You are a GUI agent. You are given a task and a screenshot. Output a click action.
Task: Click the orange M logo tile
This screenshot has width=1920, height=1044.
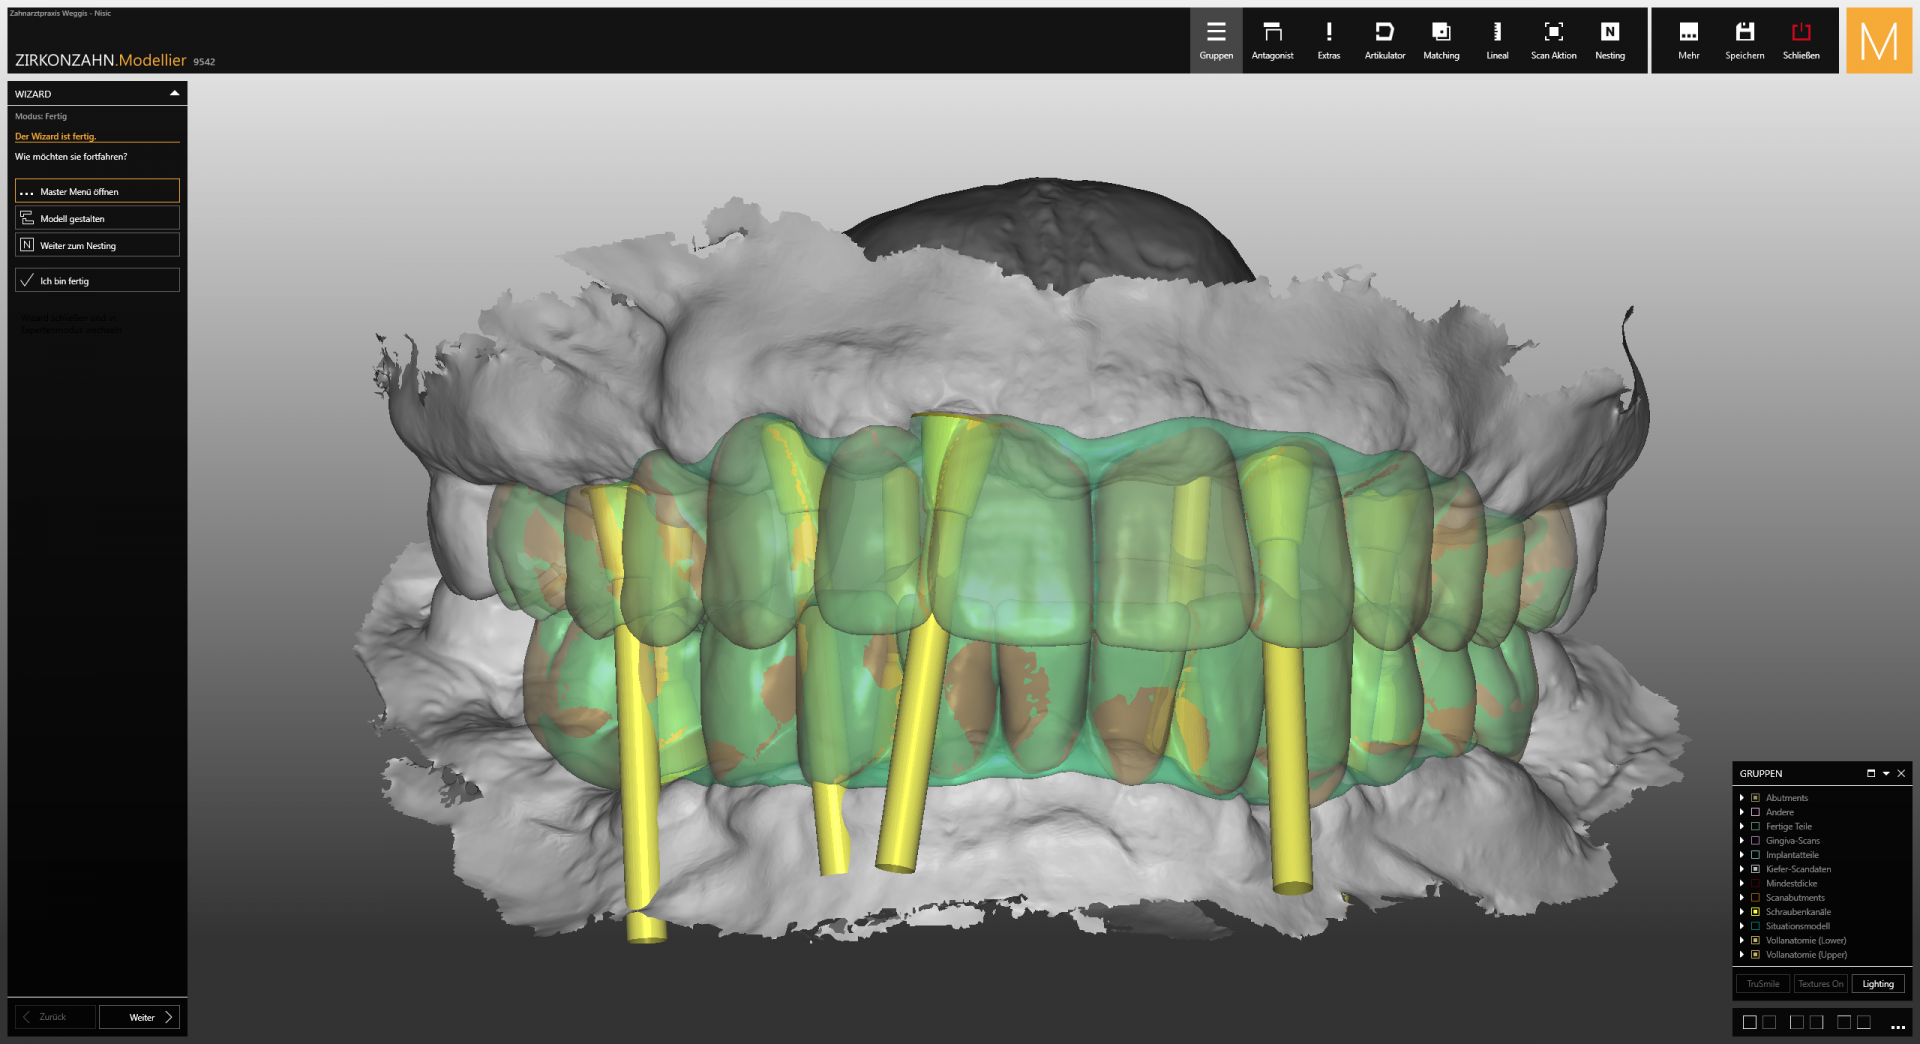(x=1878, y=41)
